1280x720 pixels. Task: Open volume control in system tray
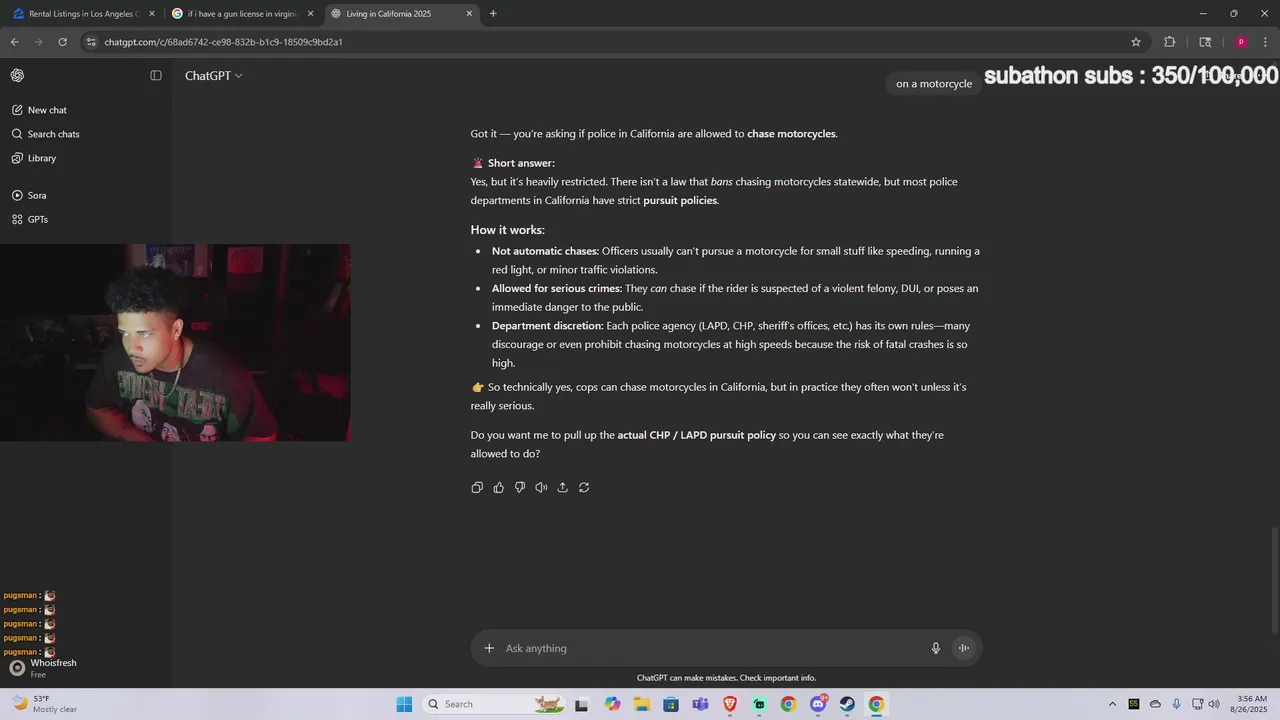(x=1214, y=704)
